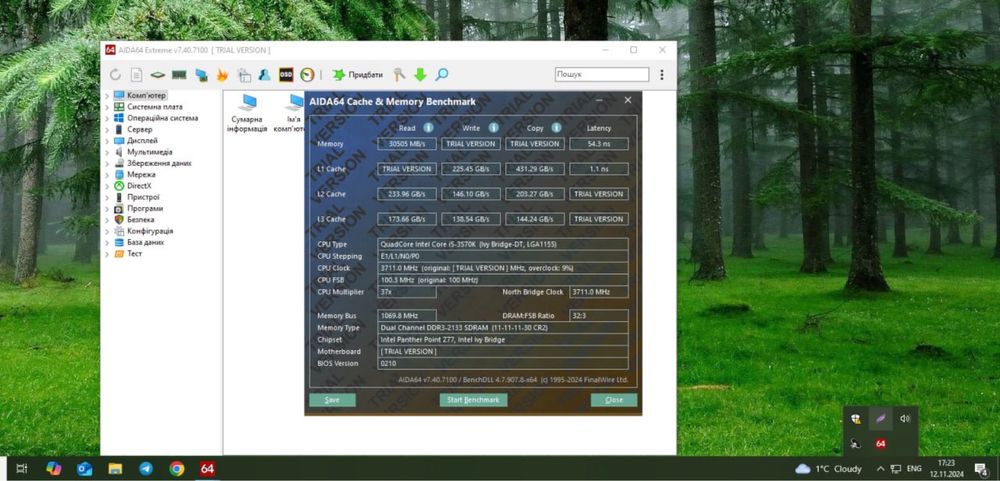The width and height of the screenshot is (1000, 481).
Task: Click the CPU chip toolbar icon
Action: click(x=158, y=75)
